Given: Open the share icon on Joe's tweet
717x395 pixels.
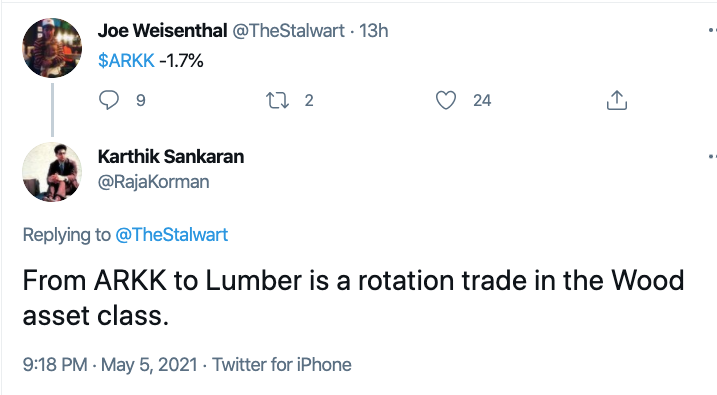Looking at the screenshot, I should click(616, 100).
